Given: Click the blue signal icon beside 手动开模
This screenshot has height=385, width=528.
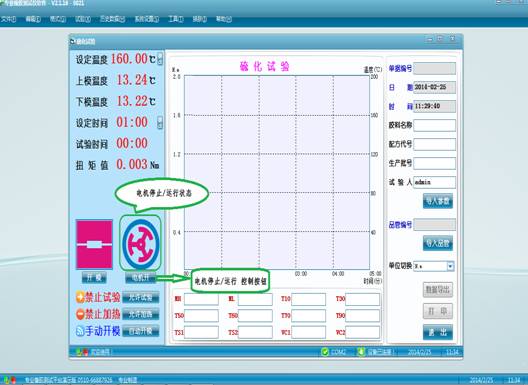Looking at the screenshot, I should 80,331.
